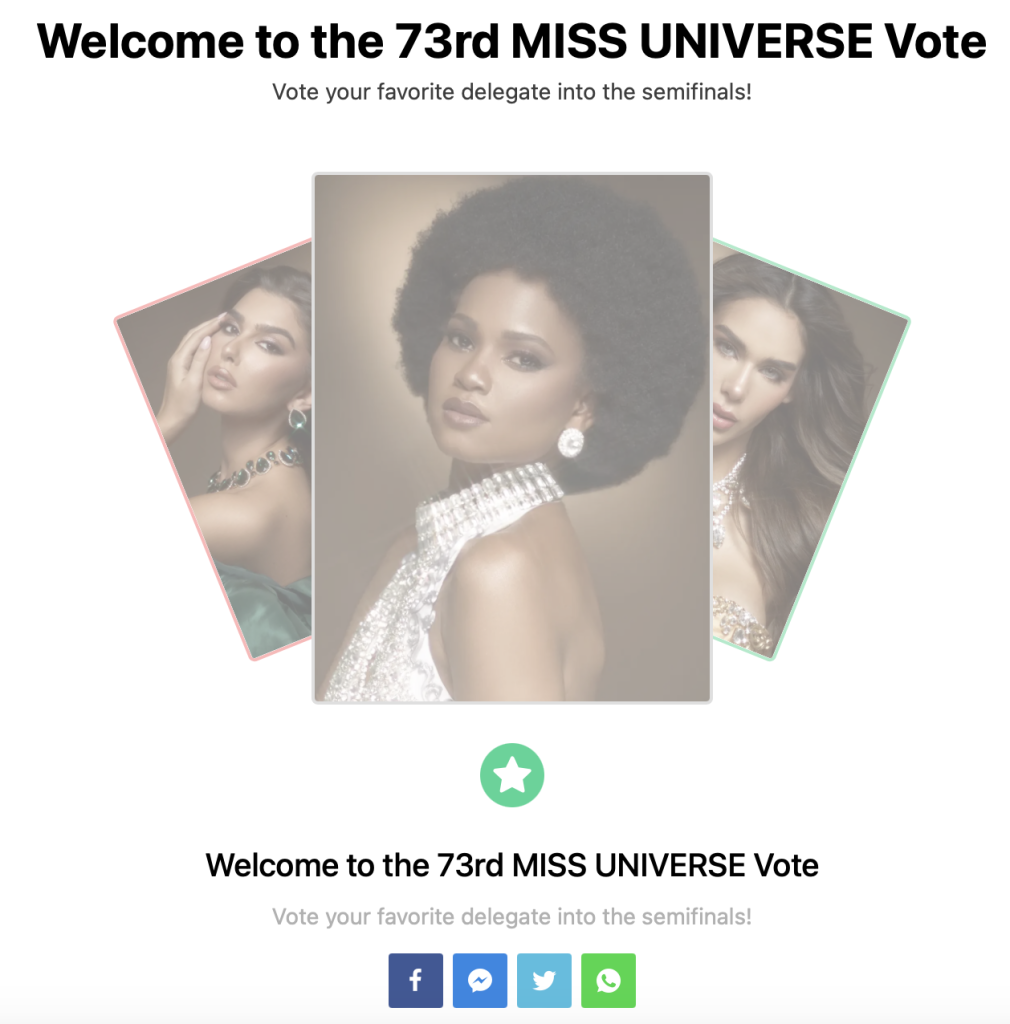Viewport: 1010px width, 1024px height.
Task: Share via the Messenger icon
Action: [x=480, y=980]
